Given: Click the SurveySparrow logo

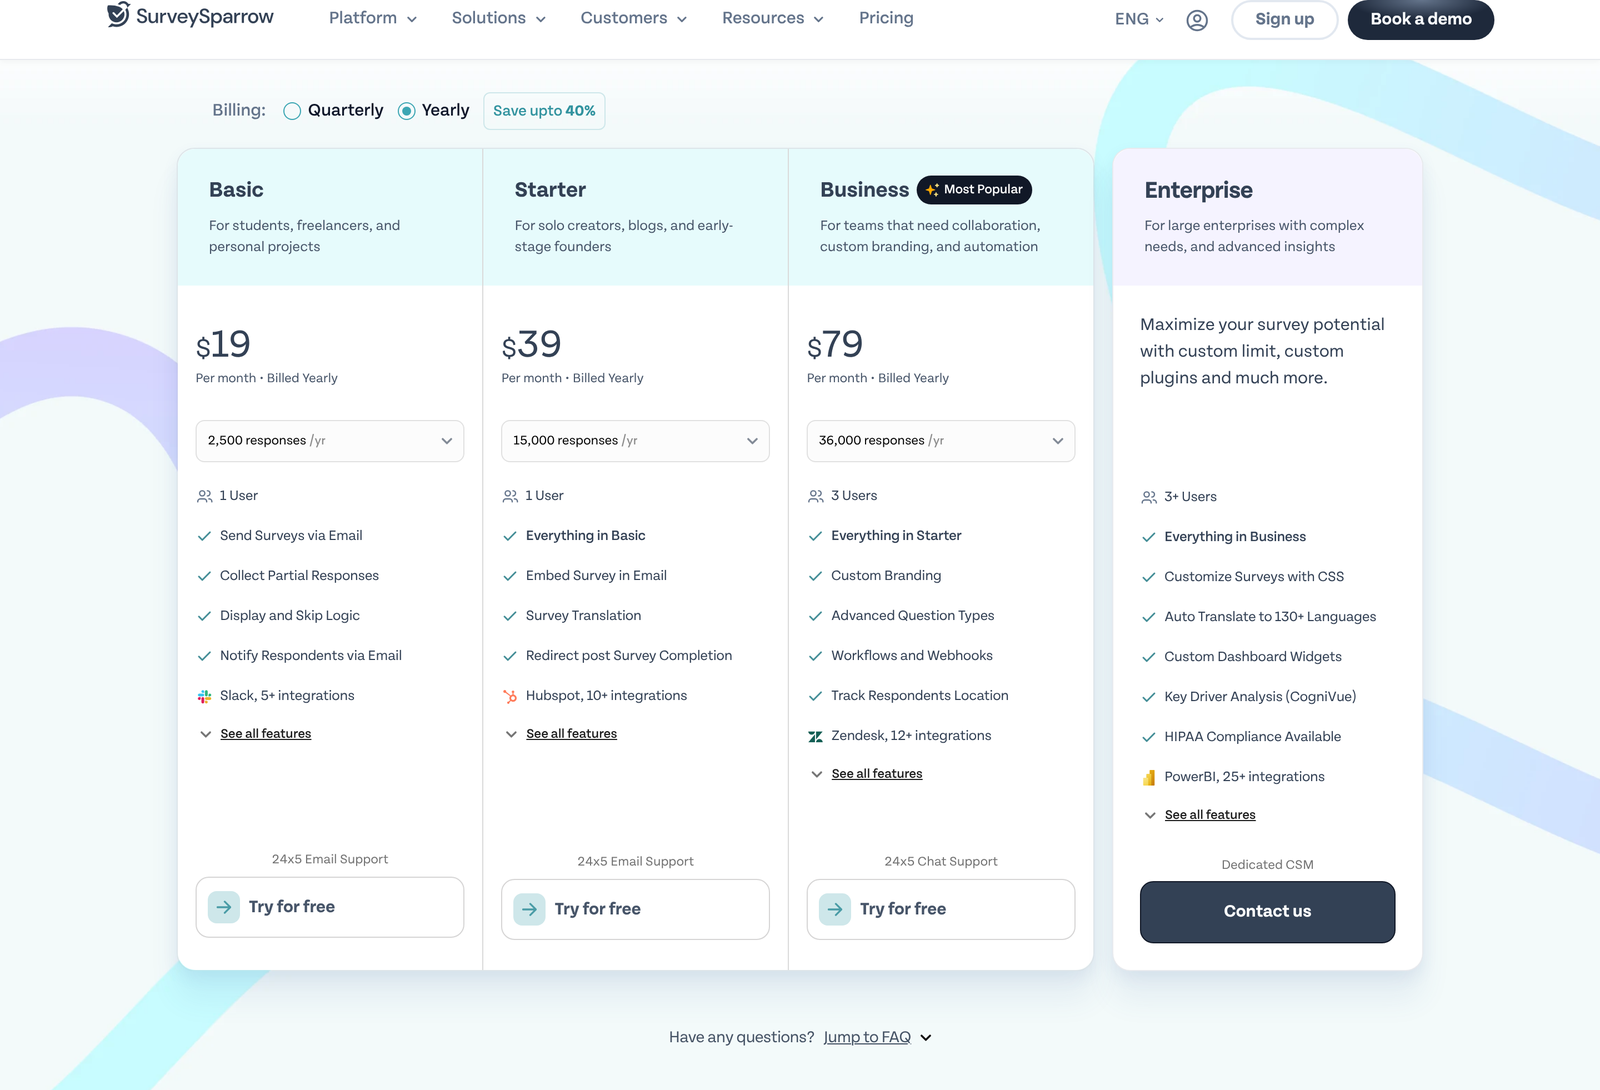Looking at the screenshot, I should (190, 16).
